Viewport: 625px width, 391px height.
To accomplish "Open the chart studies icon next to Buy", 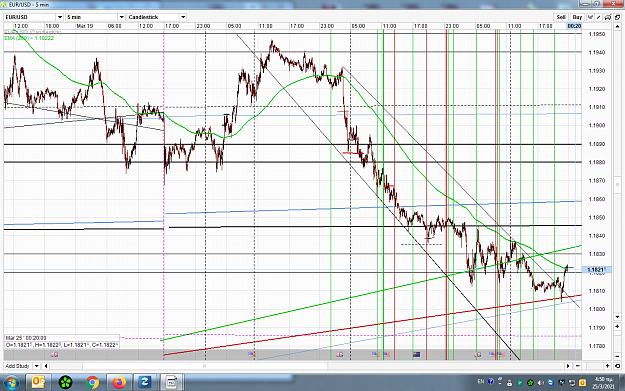I will [590, 17].
